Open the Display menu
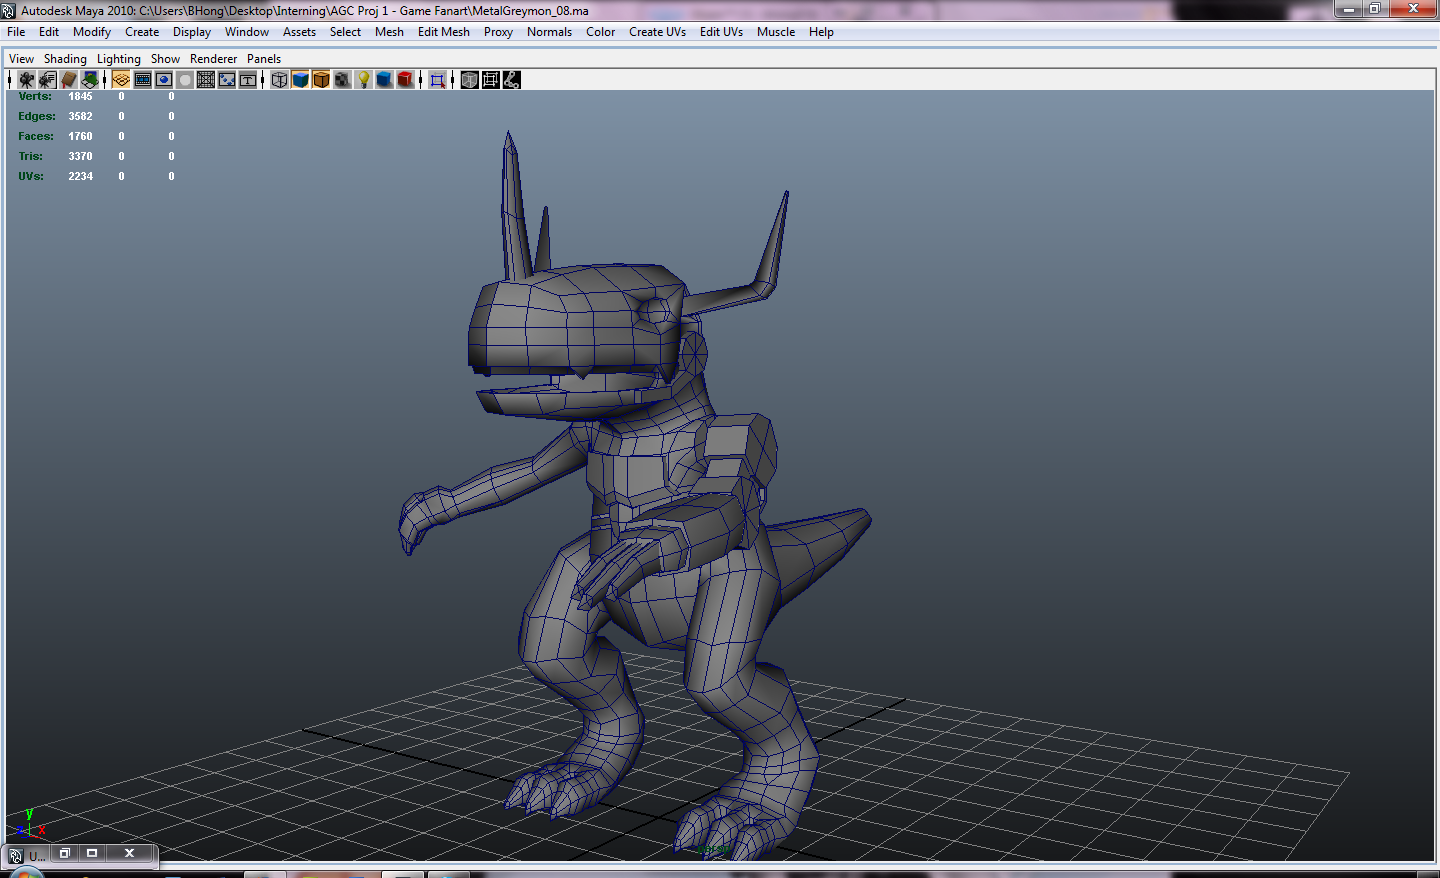The width and height of the screenshot is (1440, 878). (192, 32)
